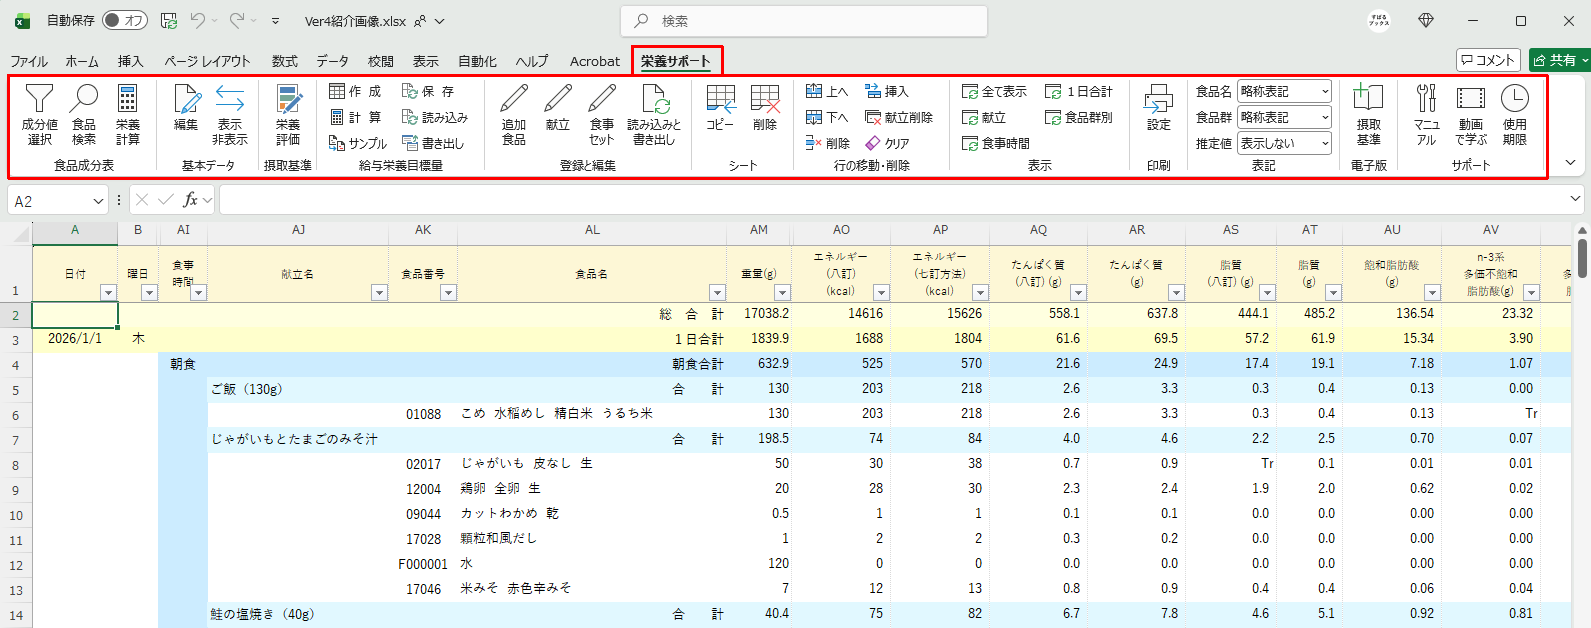
Task: Open the データ tab
Action: click(333, 61)
